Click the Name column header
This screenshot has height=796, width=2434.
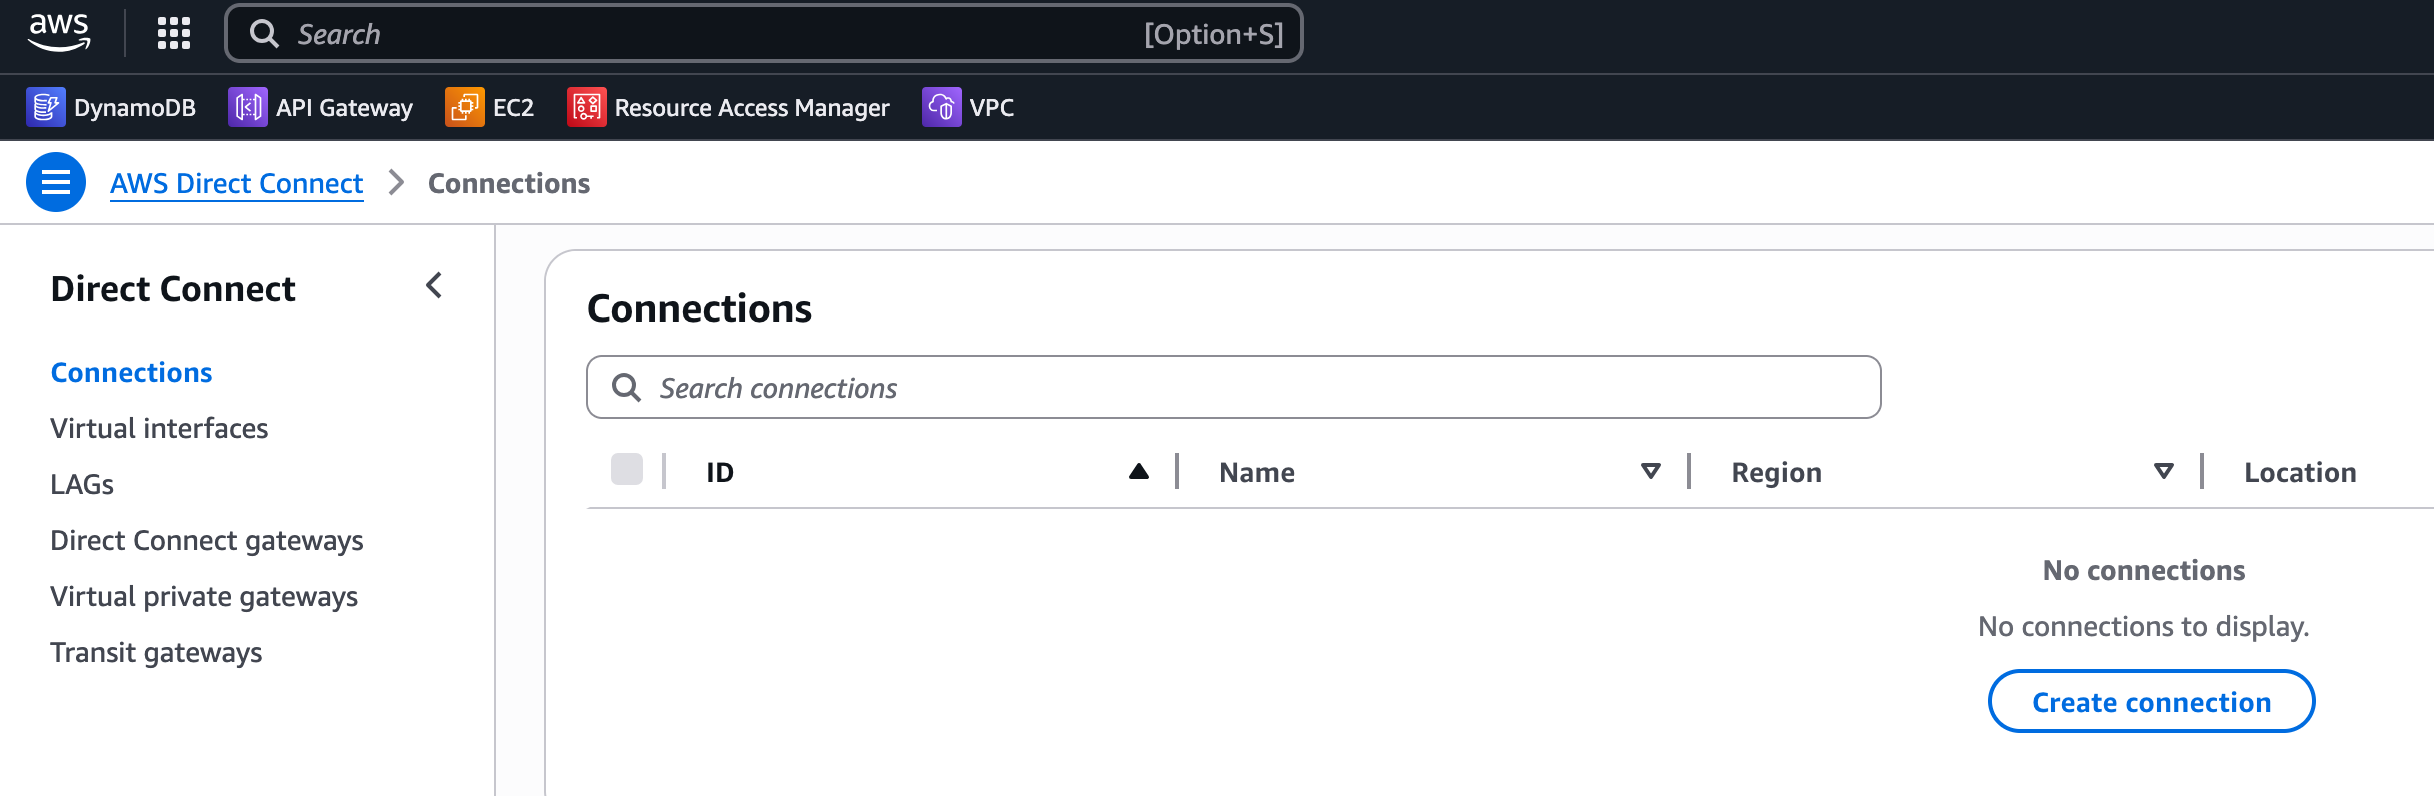point(1257,472)
